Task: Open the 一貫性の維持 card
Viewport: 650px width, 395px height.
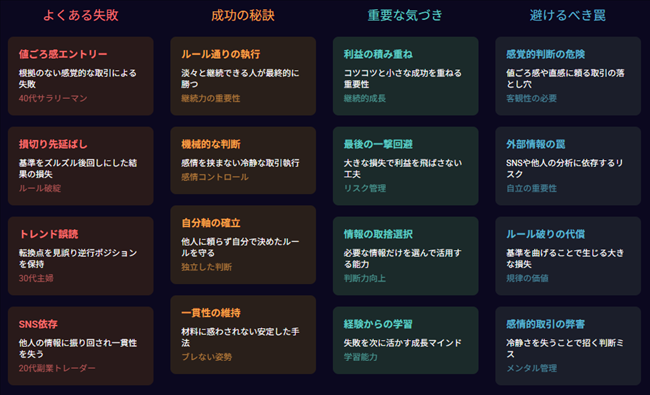Action: pos(243,335)
